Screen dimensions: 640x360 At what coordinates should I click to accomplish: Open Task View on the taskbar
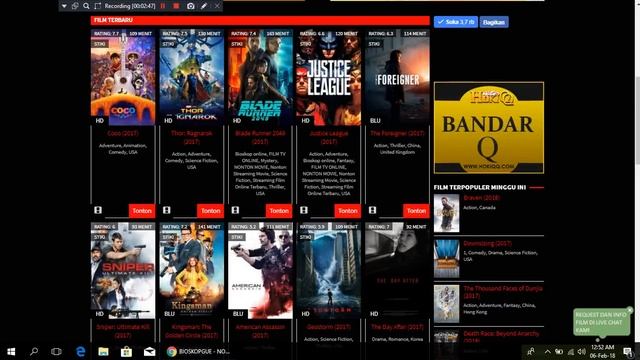tap(56, 351)
